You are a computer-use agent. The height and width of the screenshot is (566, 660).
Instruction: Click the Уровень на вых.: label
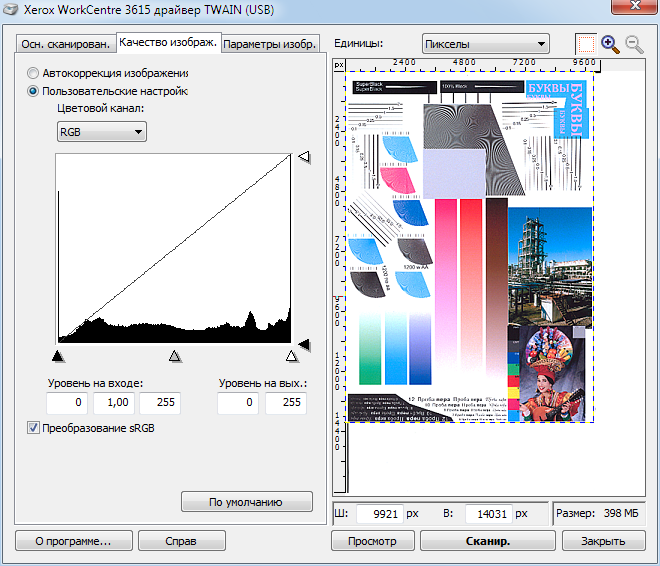coord(263,383)
